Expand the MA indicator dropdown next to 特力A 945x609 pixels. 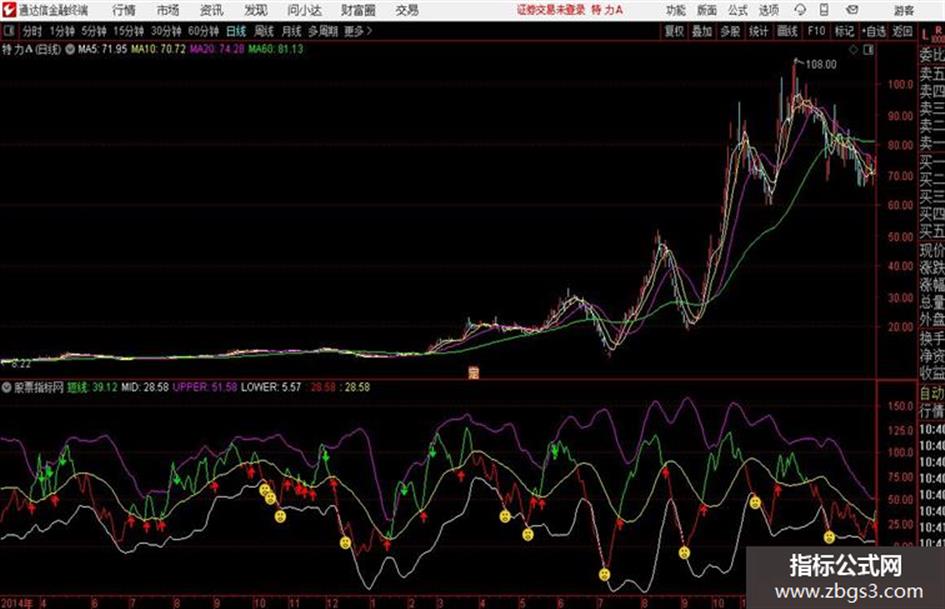click(x=70, y=49)
